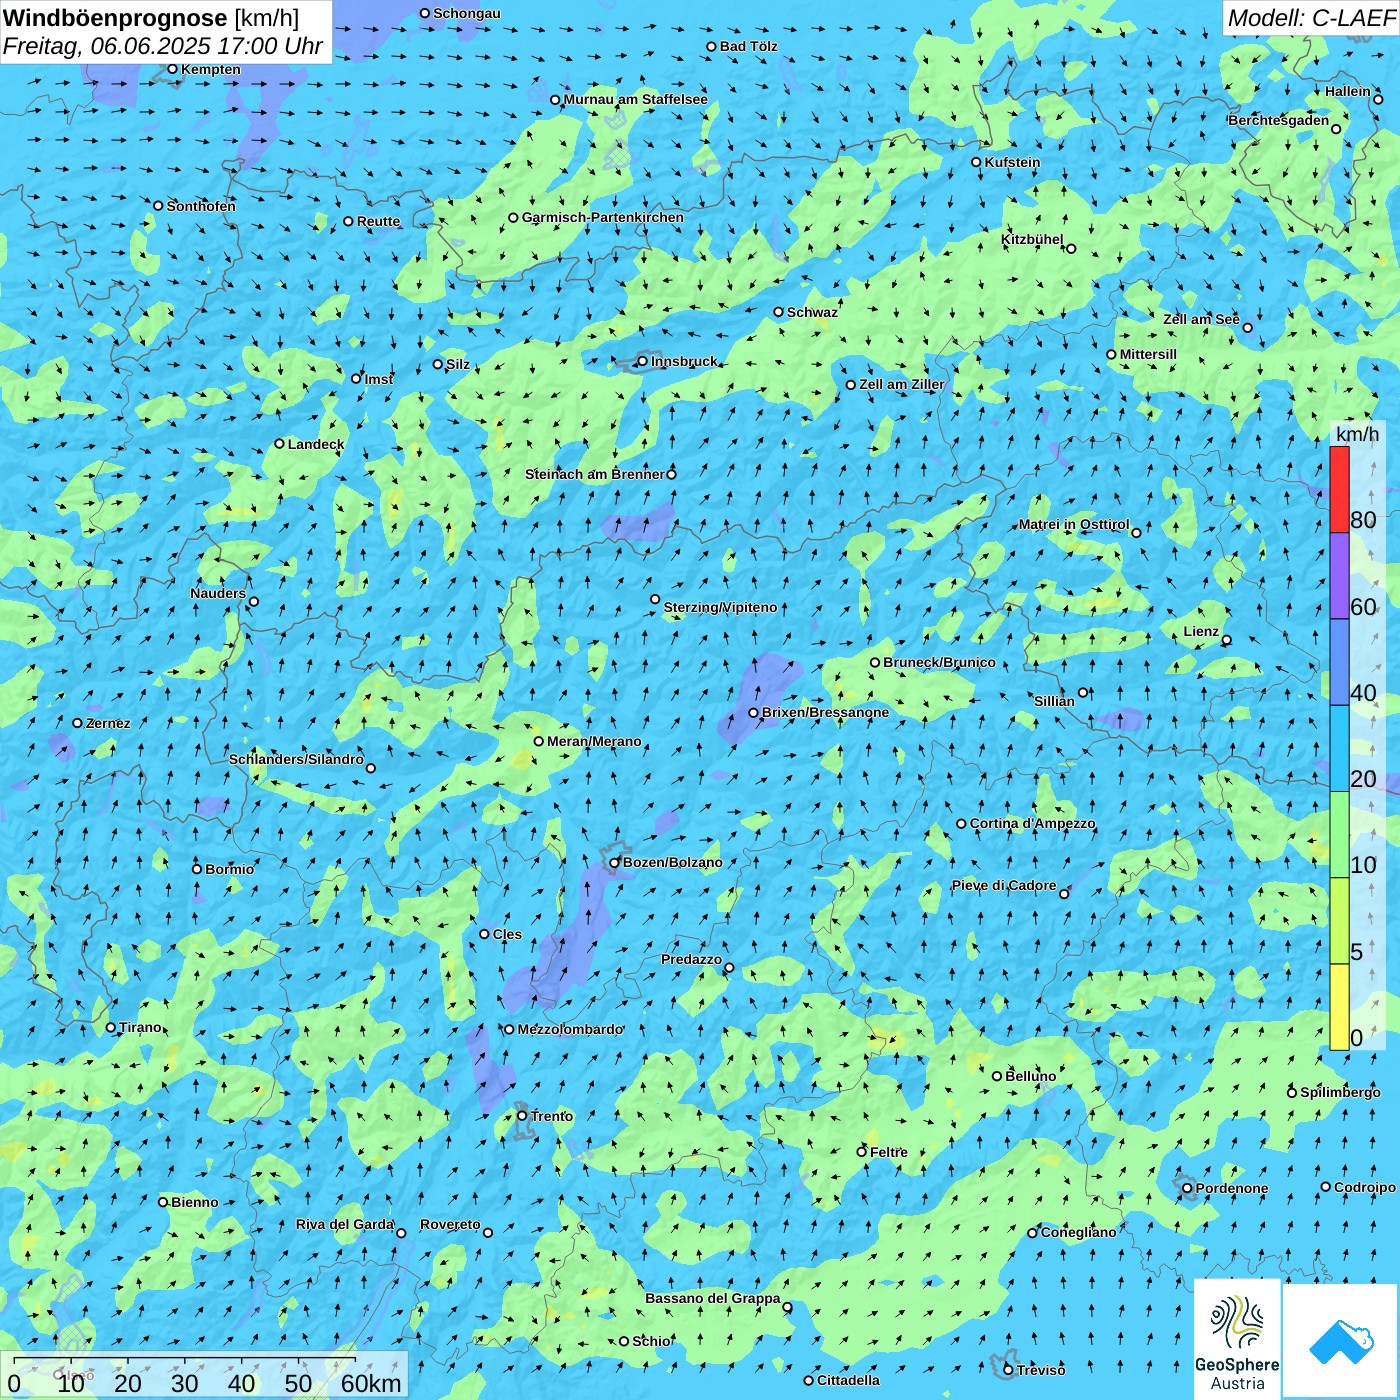Click the 'Mittersill' label
The height and width of the screenshot is (1400, 1400).
[x=1148, y=354]
